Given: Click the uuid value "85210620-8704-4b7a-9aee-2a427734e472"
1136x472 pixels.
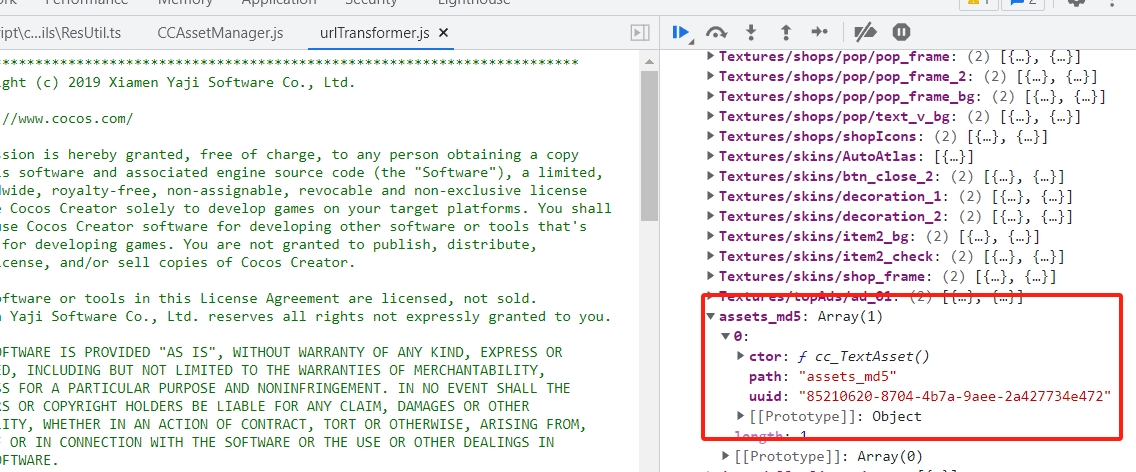Looking at the screenshot, I should [954, 397].
